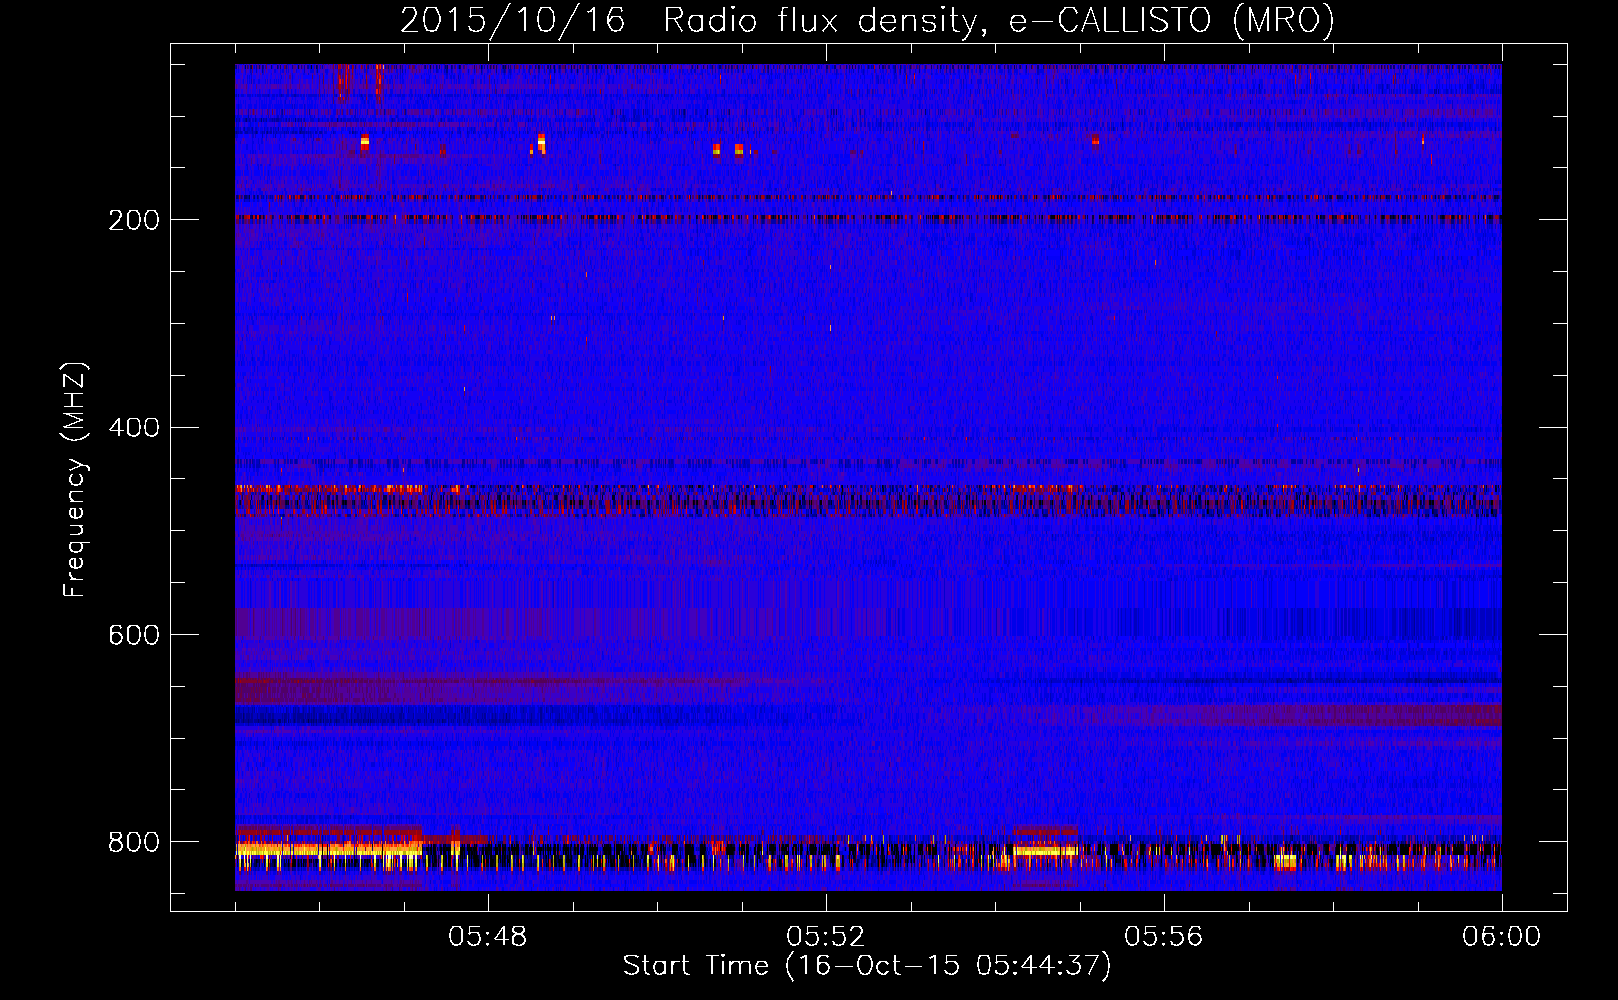Click the '06:00' time tick label

click(x=1501, y=937)
